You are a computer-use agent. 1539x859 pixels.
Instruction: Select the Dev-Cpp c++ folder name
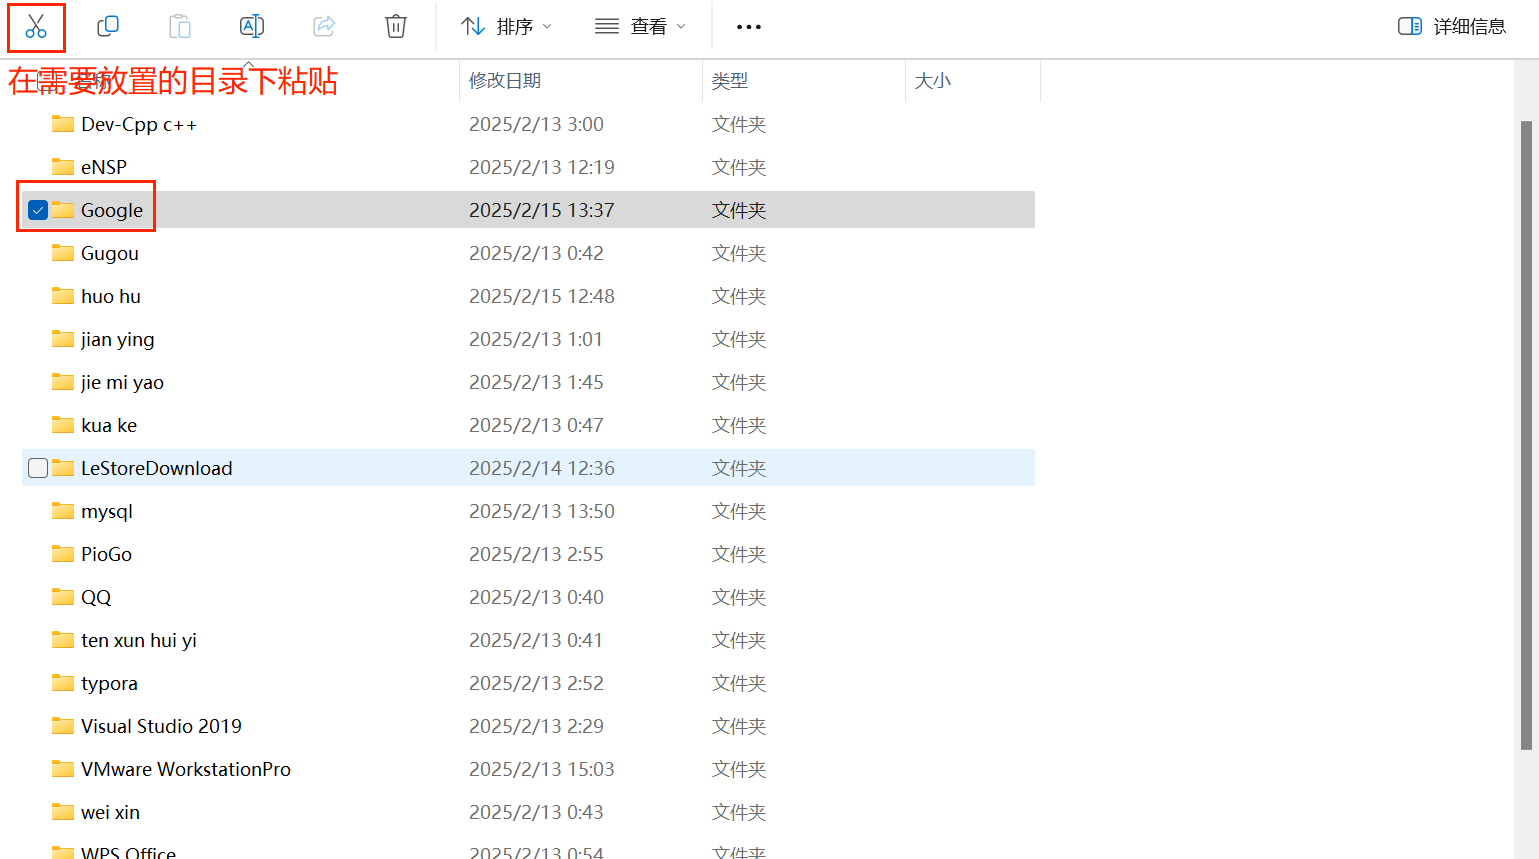[x=139, y=124]
